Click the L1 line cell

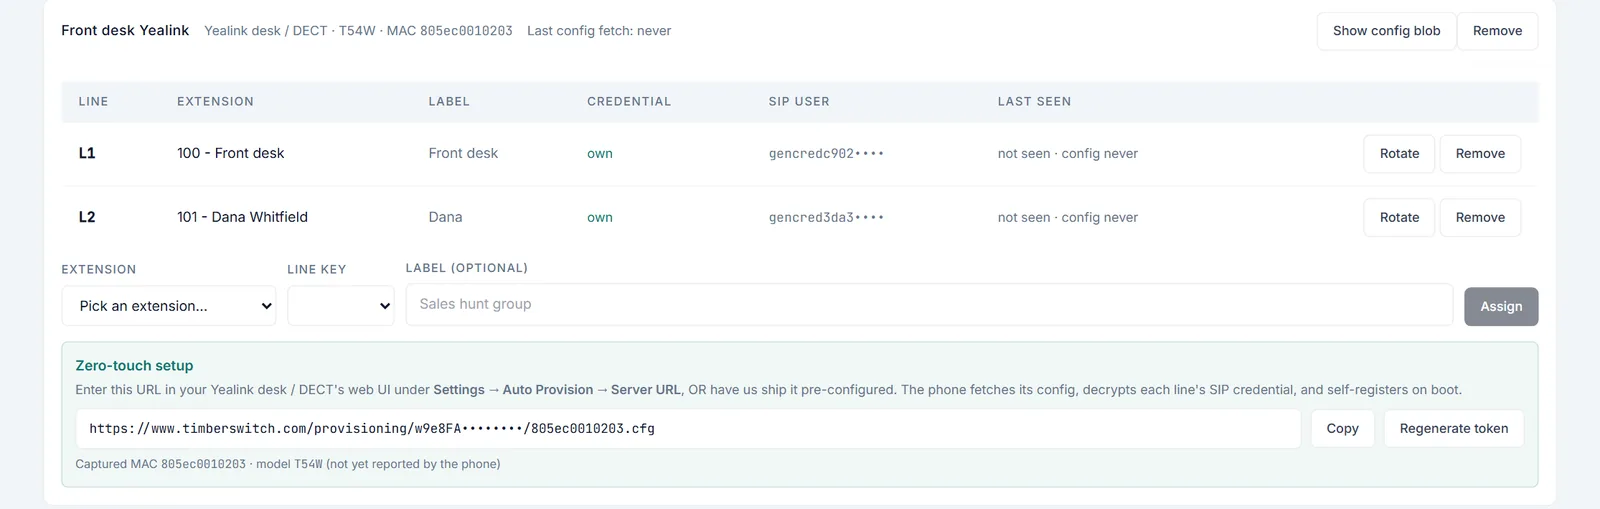coord(87,153)
